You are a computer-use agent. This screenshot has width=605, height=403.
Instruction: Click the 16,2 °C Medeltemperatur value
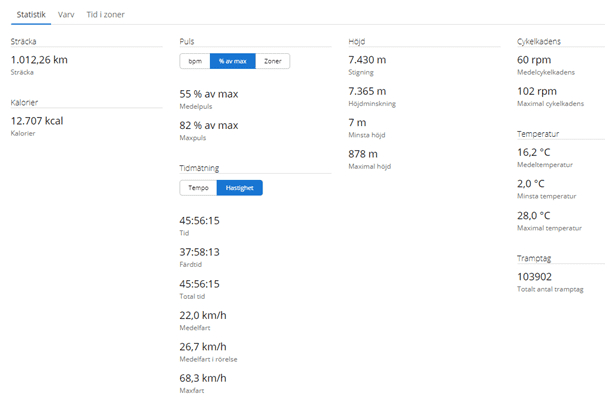[x=533, y=152]
